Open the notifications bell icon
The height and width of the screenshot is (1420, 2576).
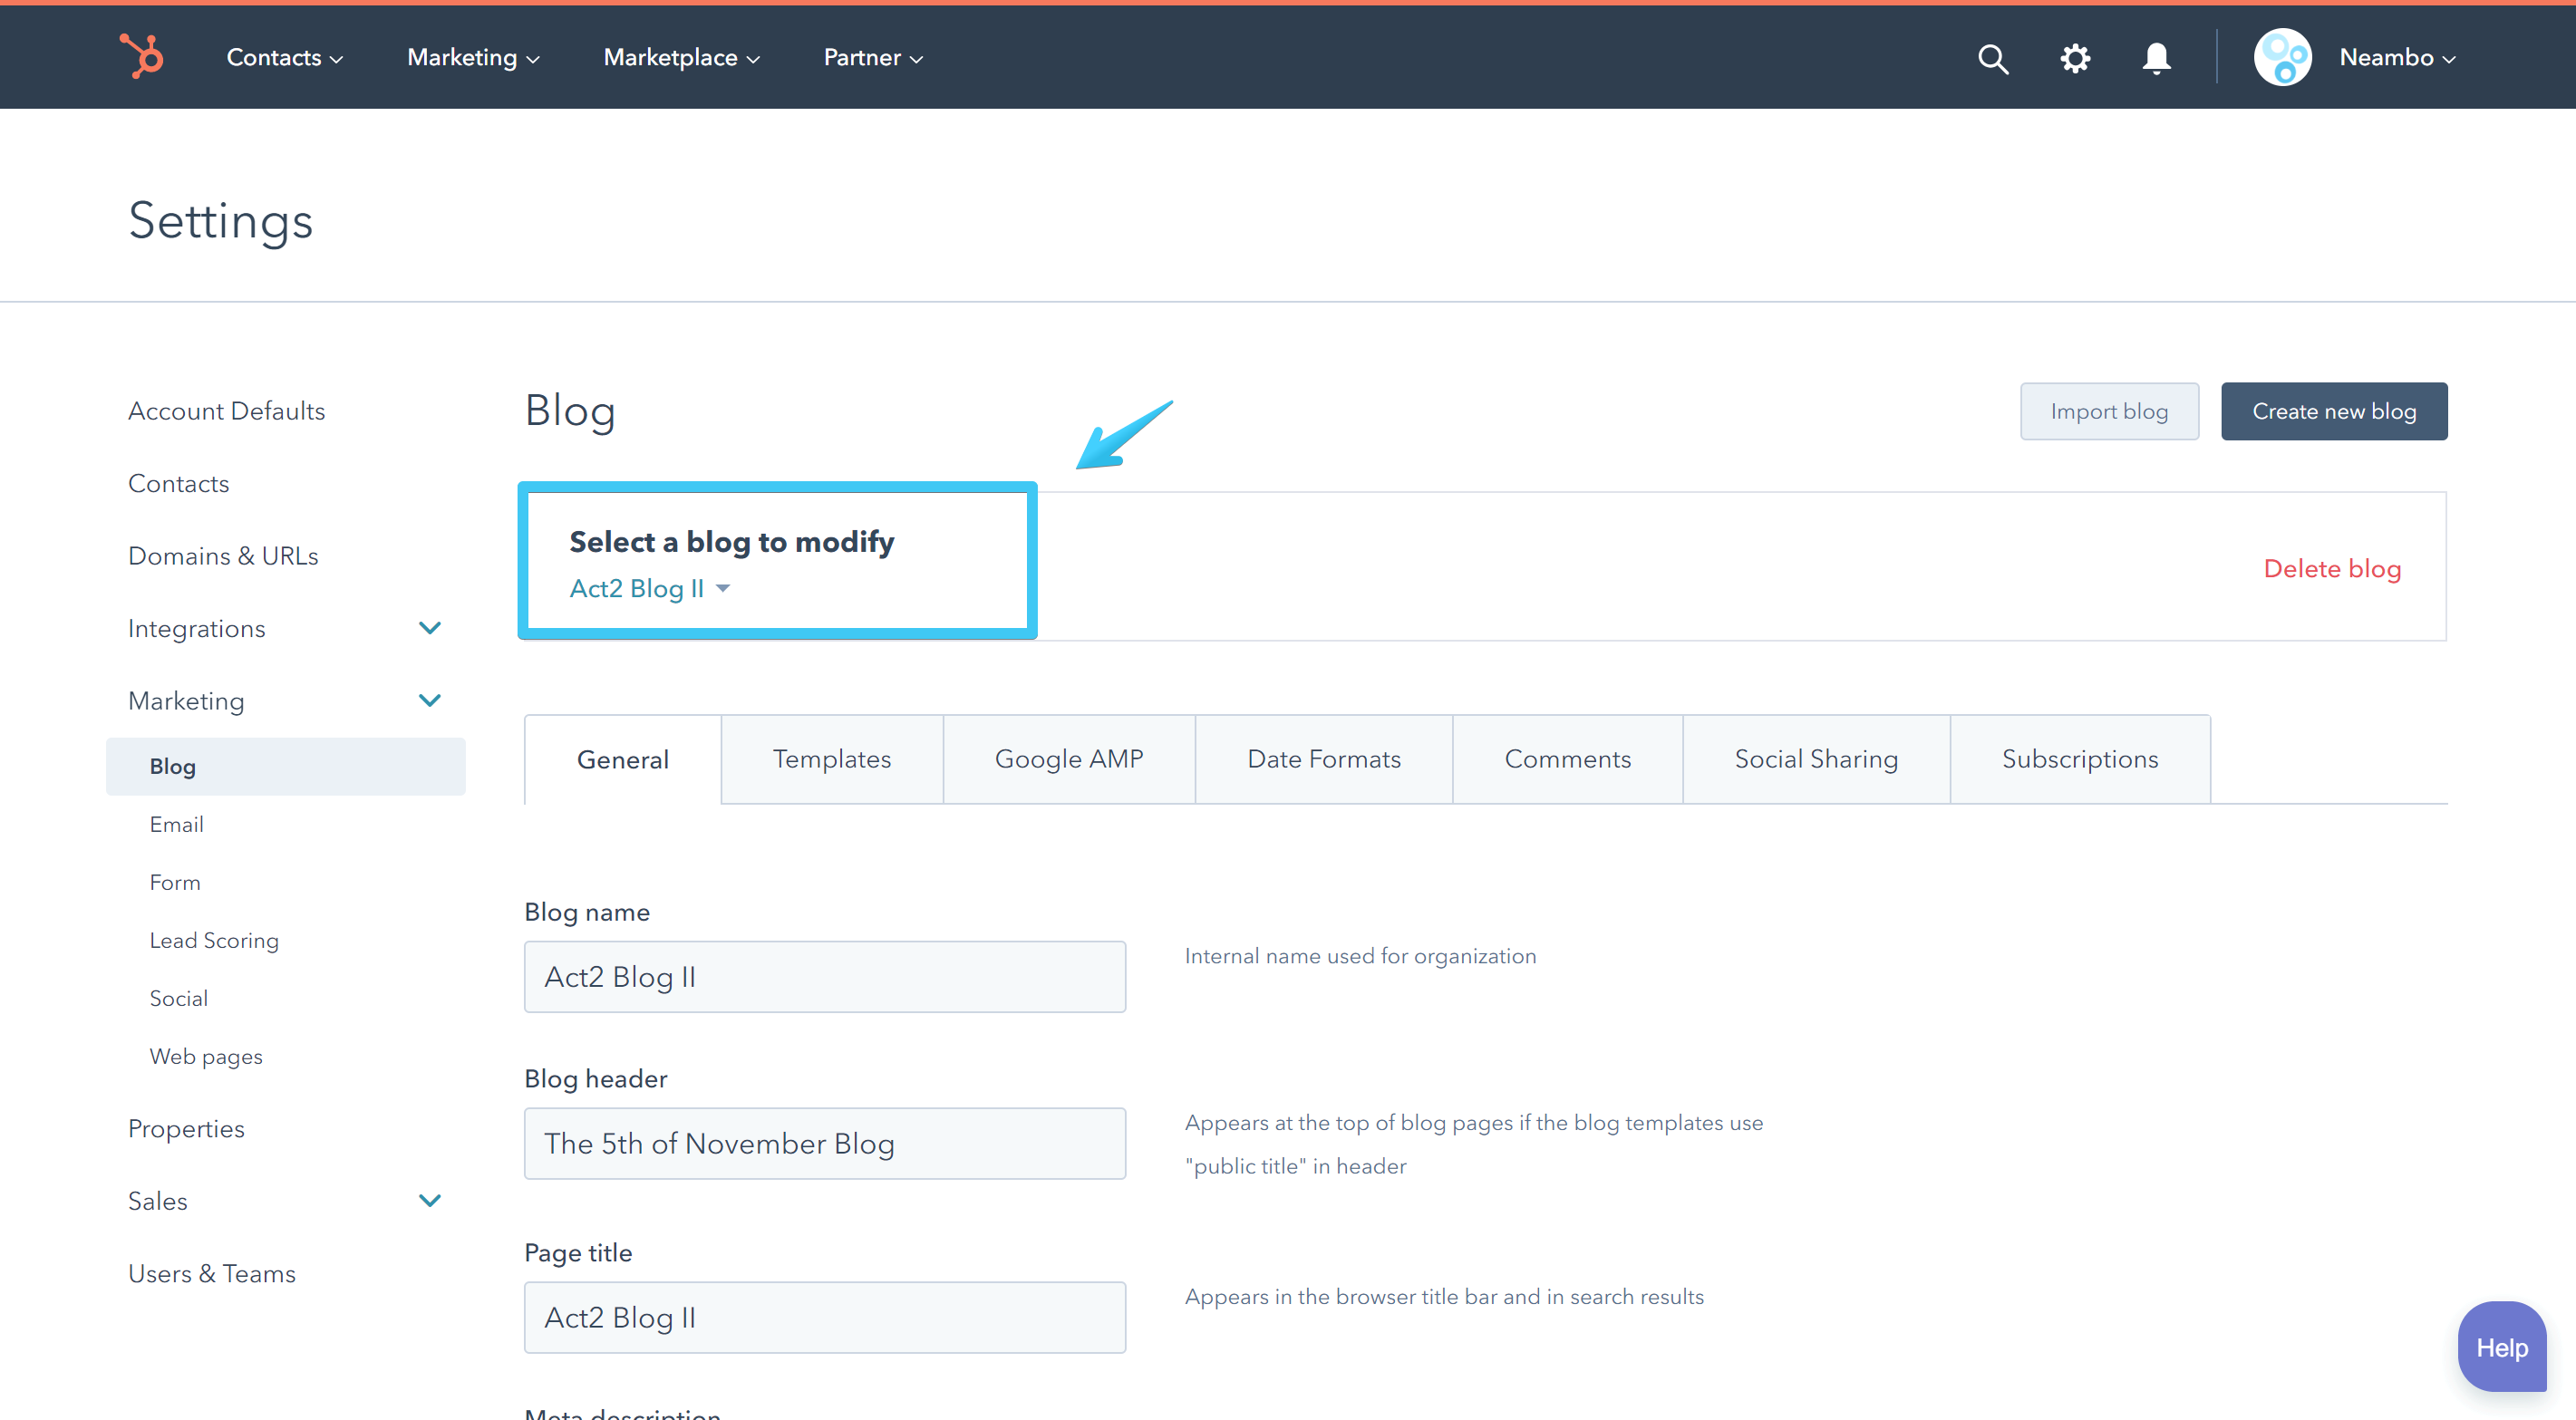click(x=2156, y=58)
